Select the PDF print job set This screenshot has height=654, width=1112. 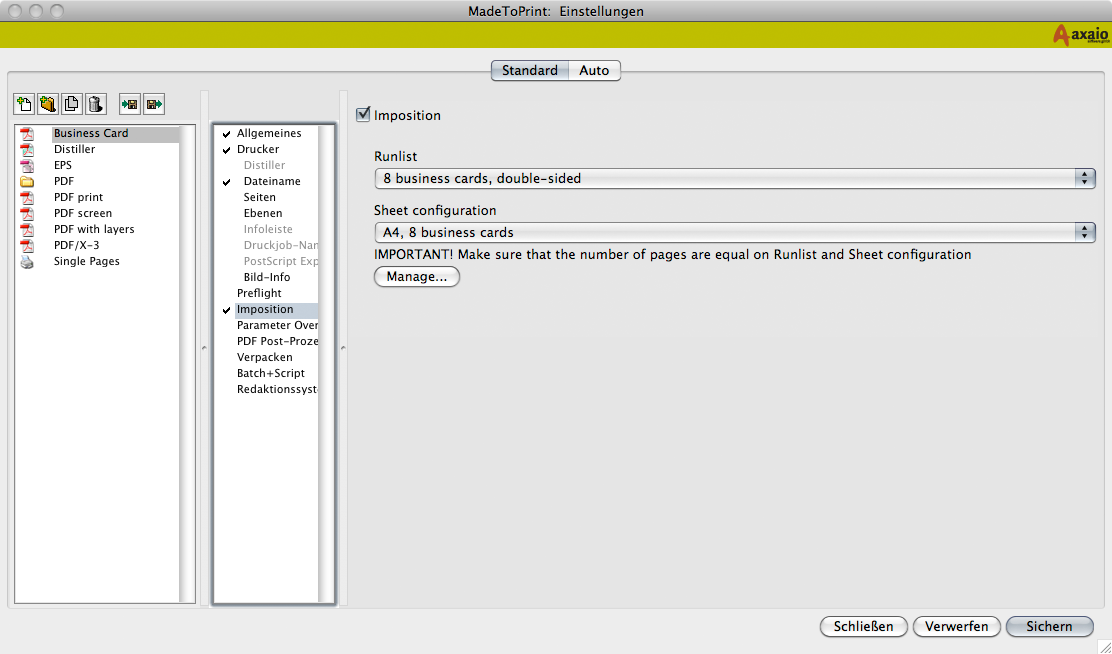pos(79,197)
